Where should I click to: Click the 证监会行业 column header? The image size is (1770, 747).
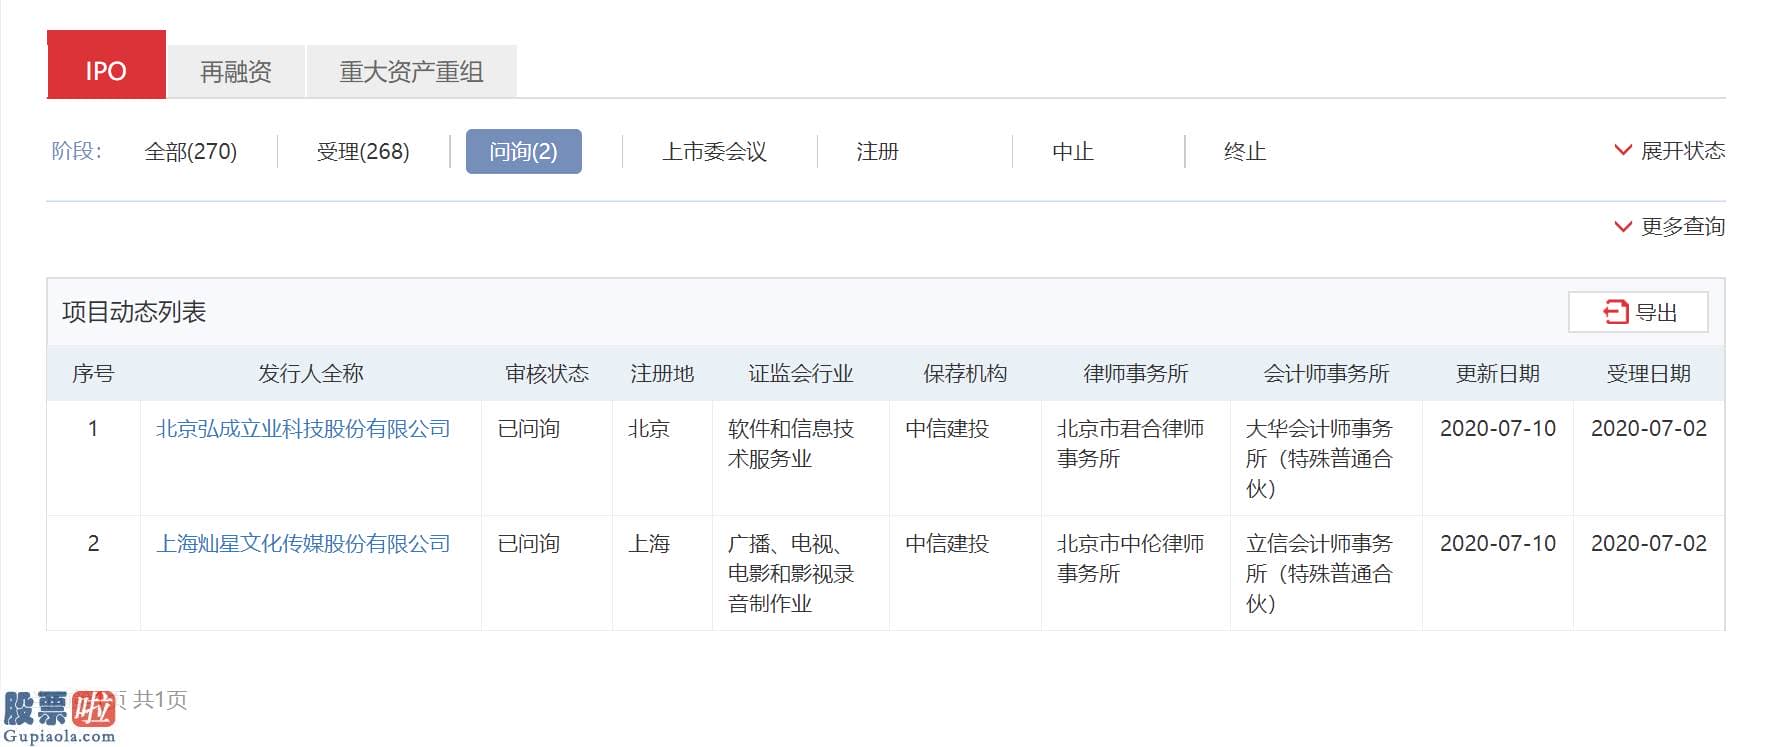point(801,374)
